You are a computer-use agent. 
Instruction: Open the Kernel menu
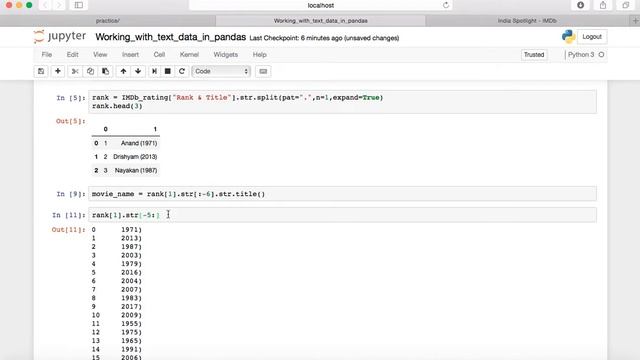pos(189,55)
